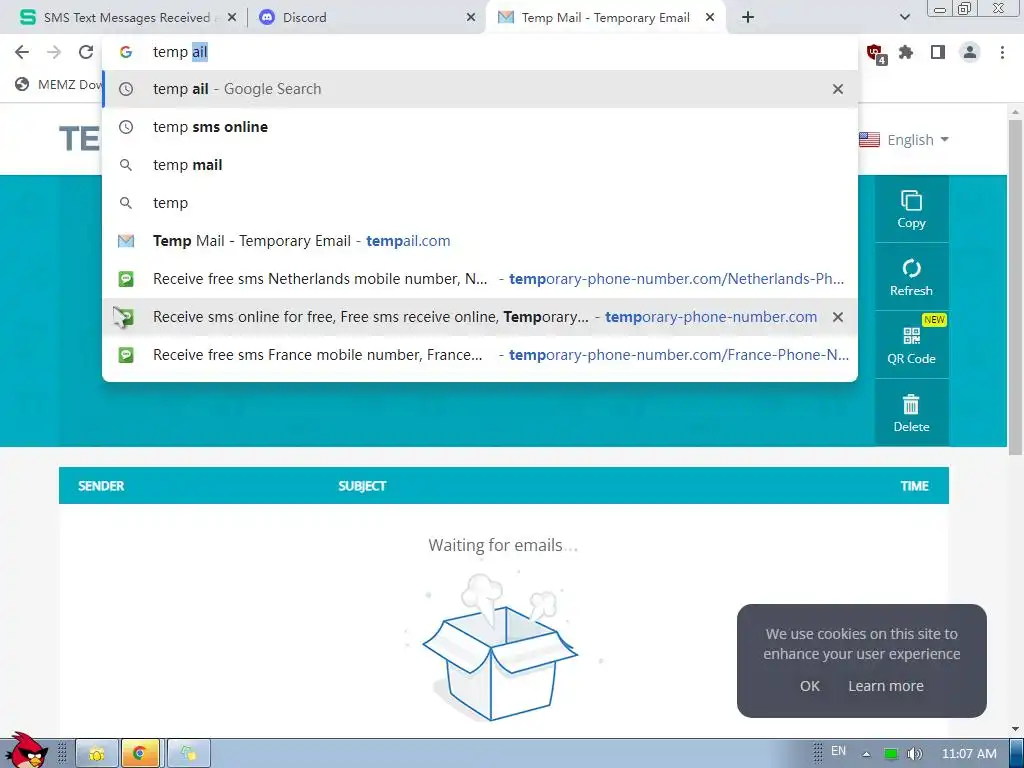Click the MEMZ Download bookmark

(59, 84)
